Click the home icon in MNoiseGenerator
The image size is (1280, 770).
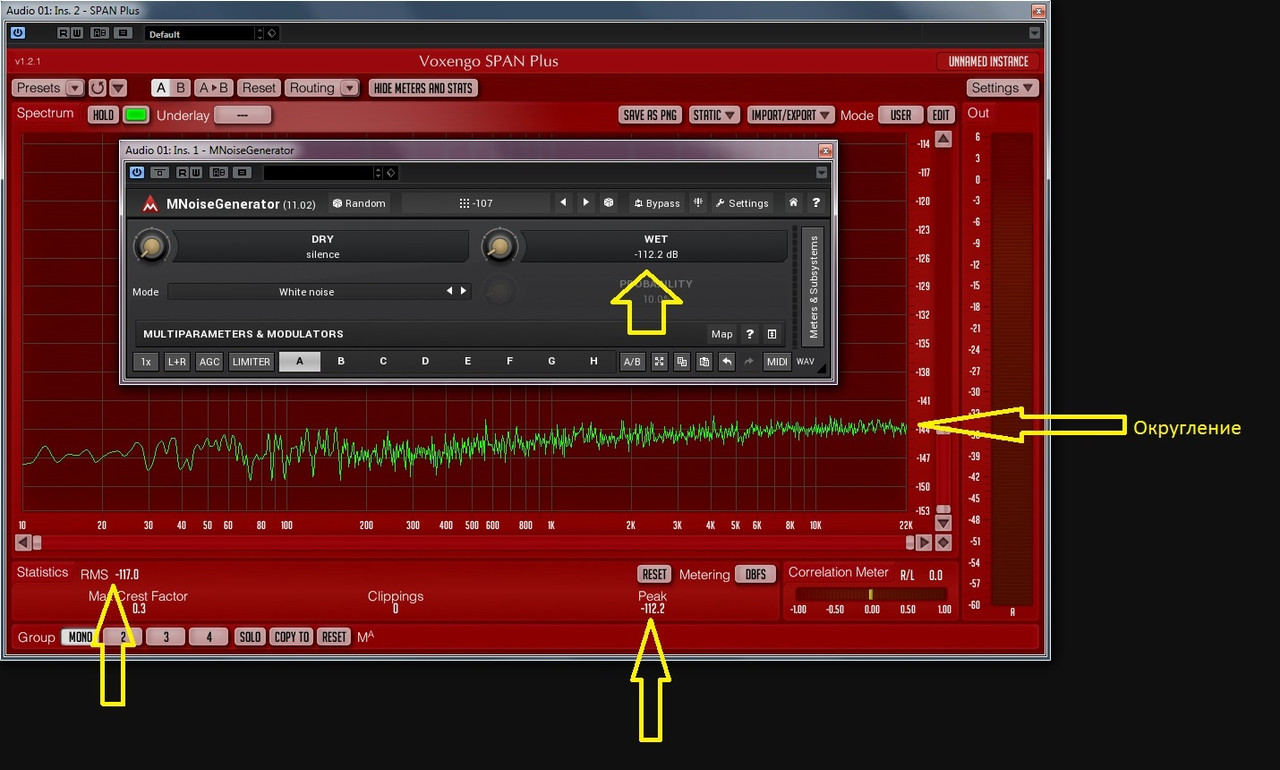click(x=793, y=203)
